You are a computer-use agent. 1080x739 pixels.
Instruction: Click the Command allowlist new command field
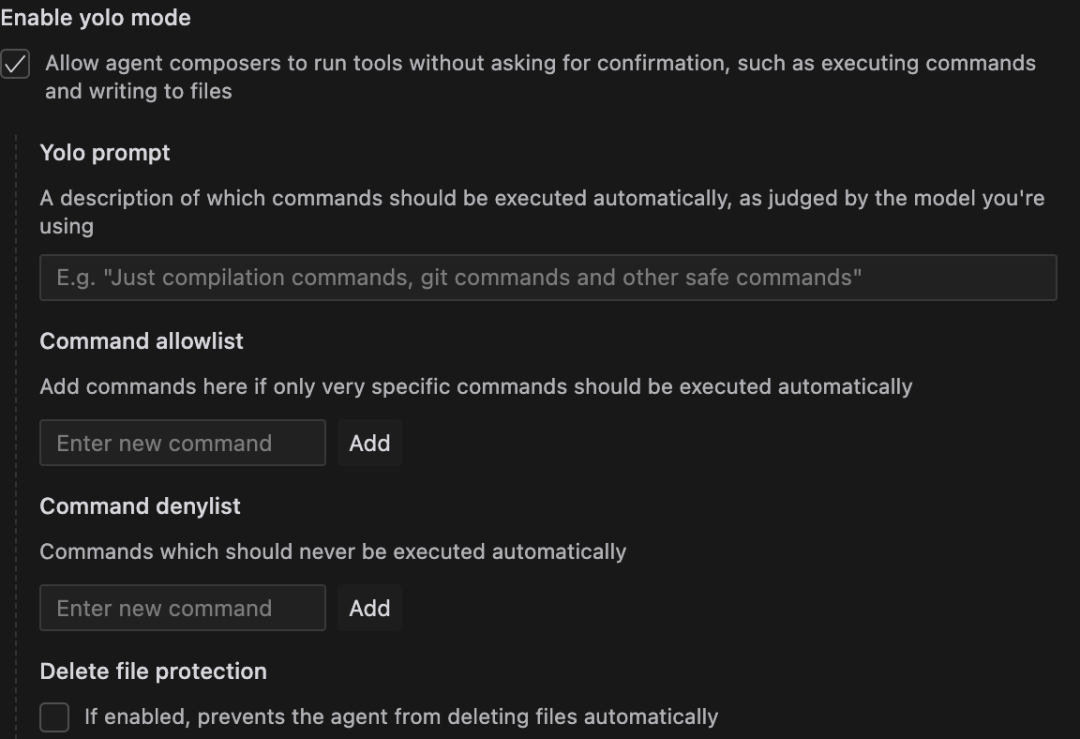183,443
